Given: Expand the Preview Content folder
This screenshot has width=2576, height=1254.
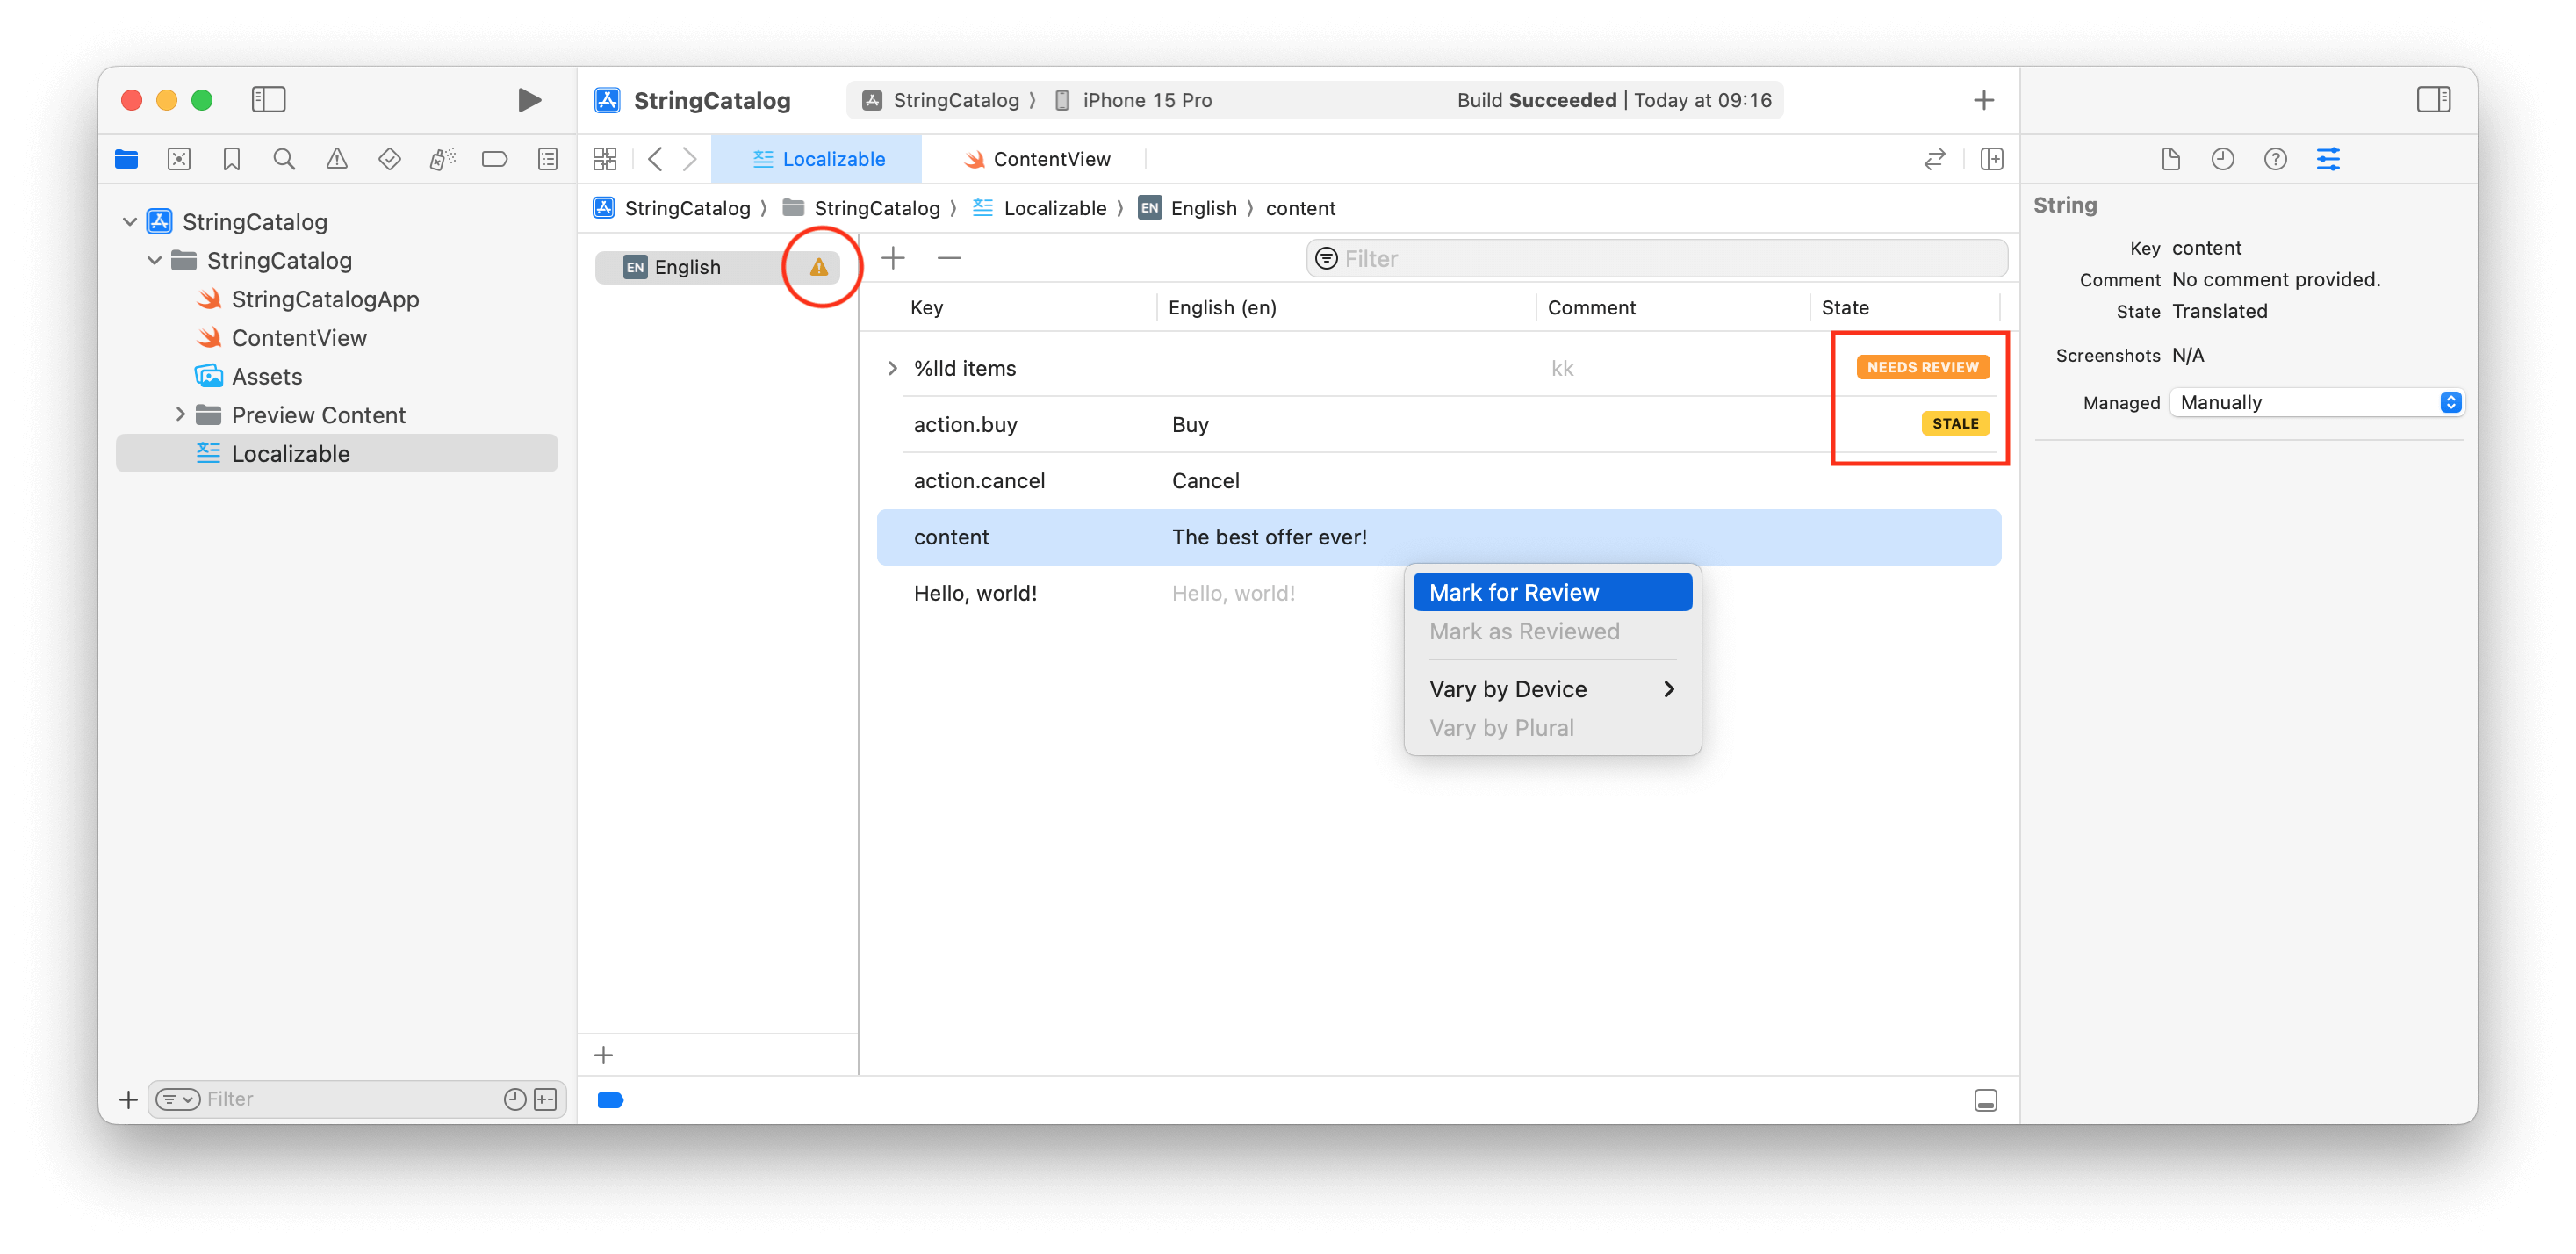Looking at the screenshot, I should pos(180,414).
